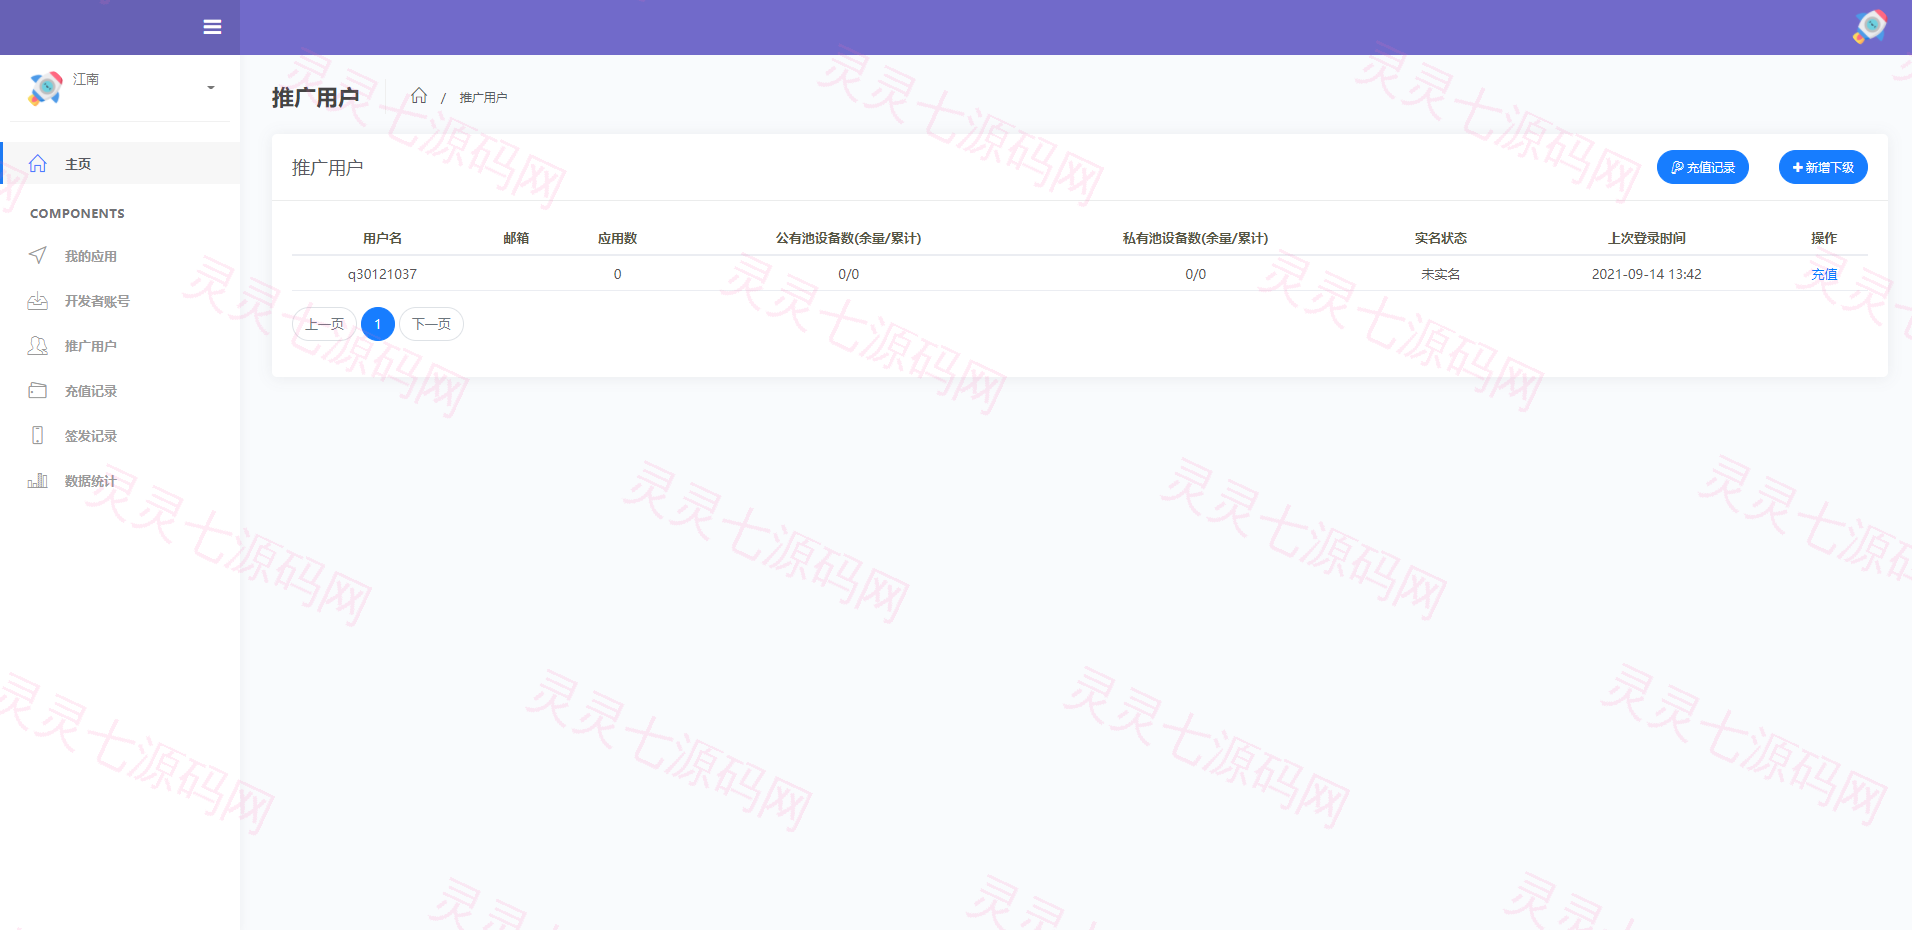
Task: Go to previous page 上一页
Action: point(324,324)
